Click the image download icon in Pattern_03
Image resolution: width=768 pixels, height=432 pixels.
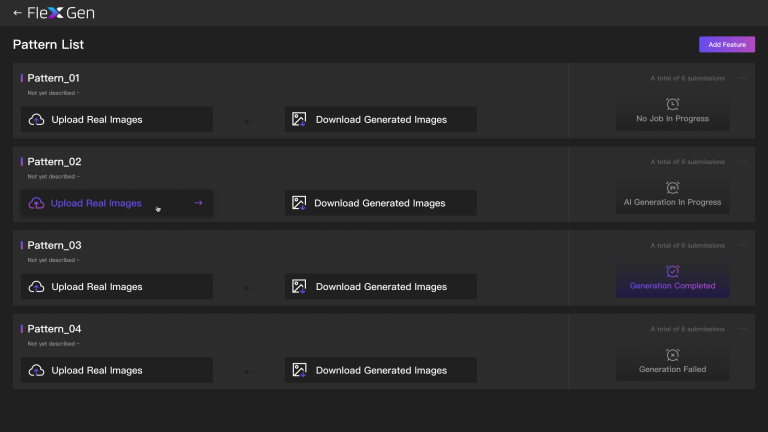click(x=298, y=287)
